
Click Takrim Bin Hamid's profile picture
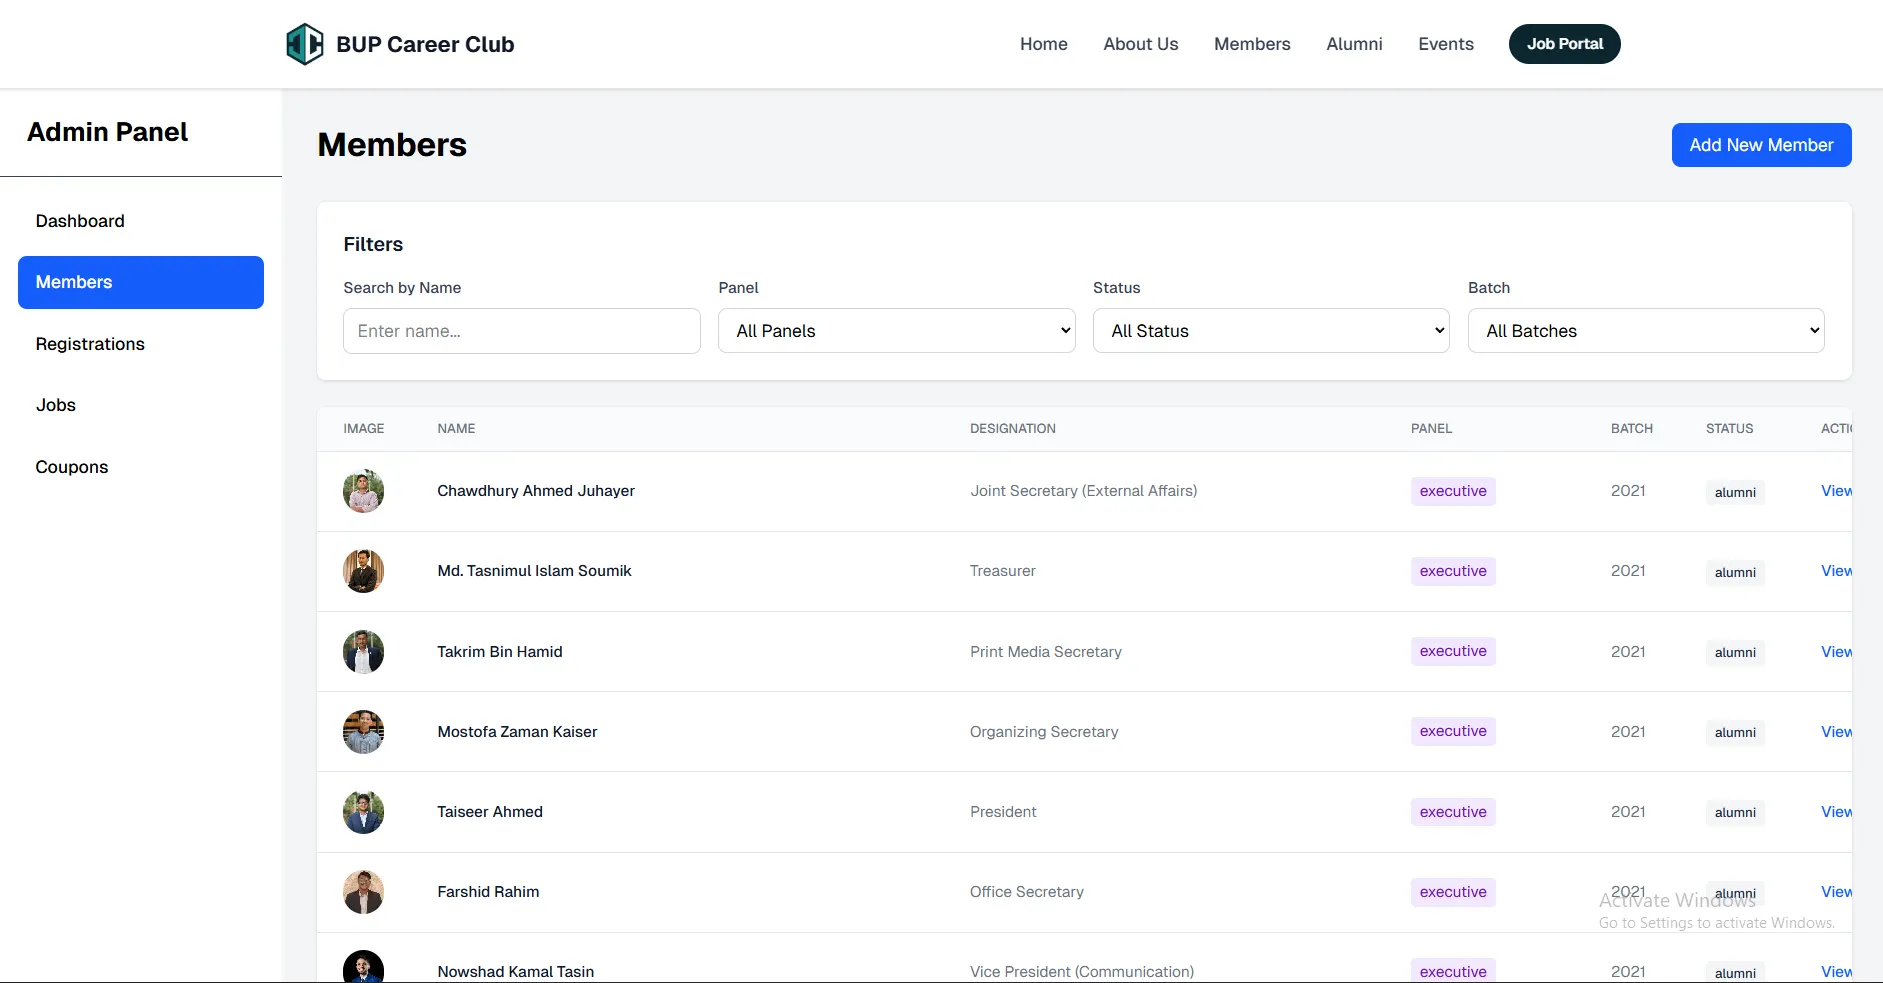tap(363, 652)
